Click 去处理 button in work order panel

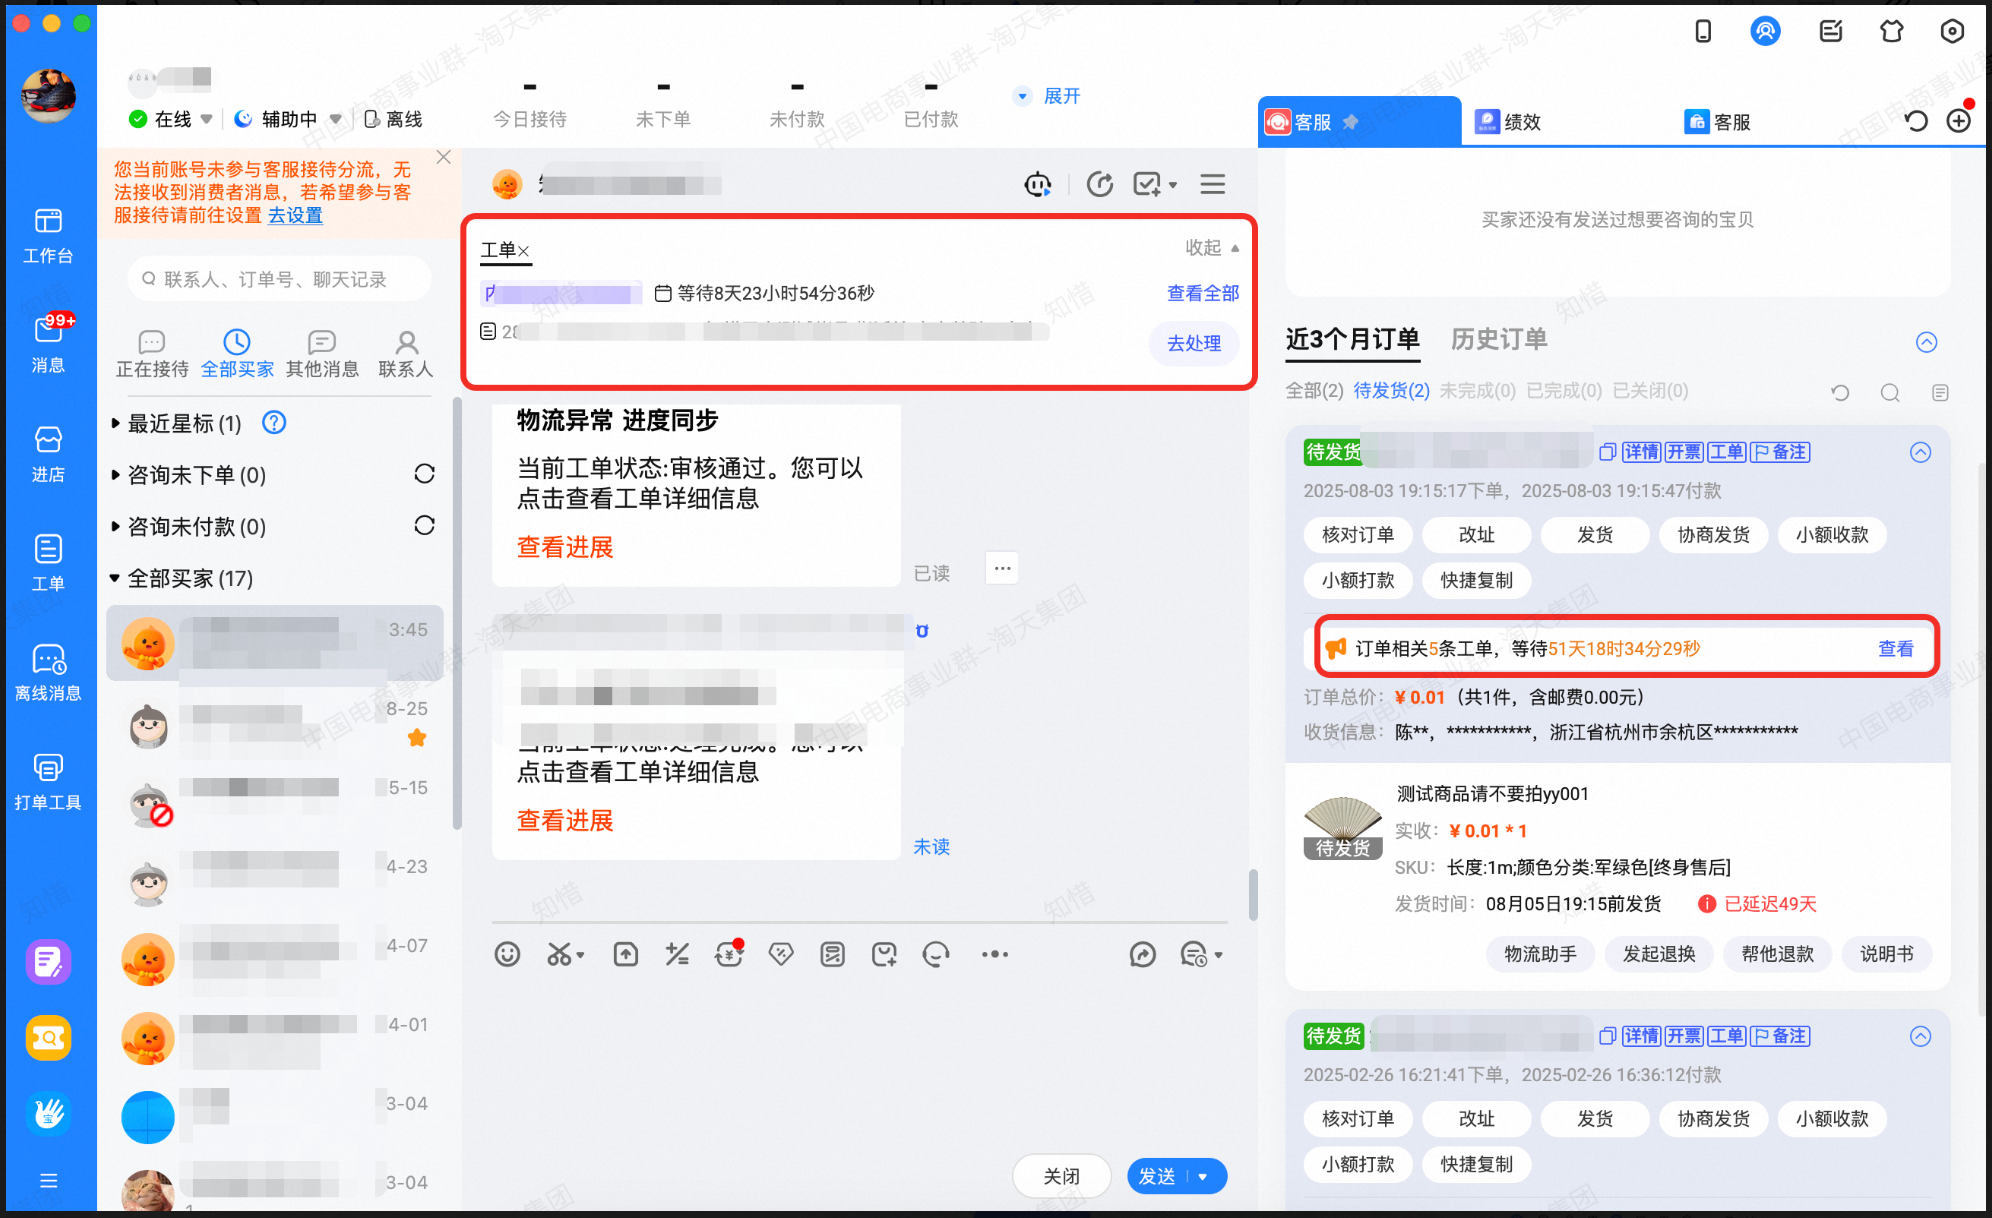pos(1194,343)
